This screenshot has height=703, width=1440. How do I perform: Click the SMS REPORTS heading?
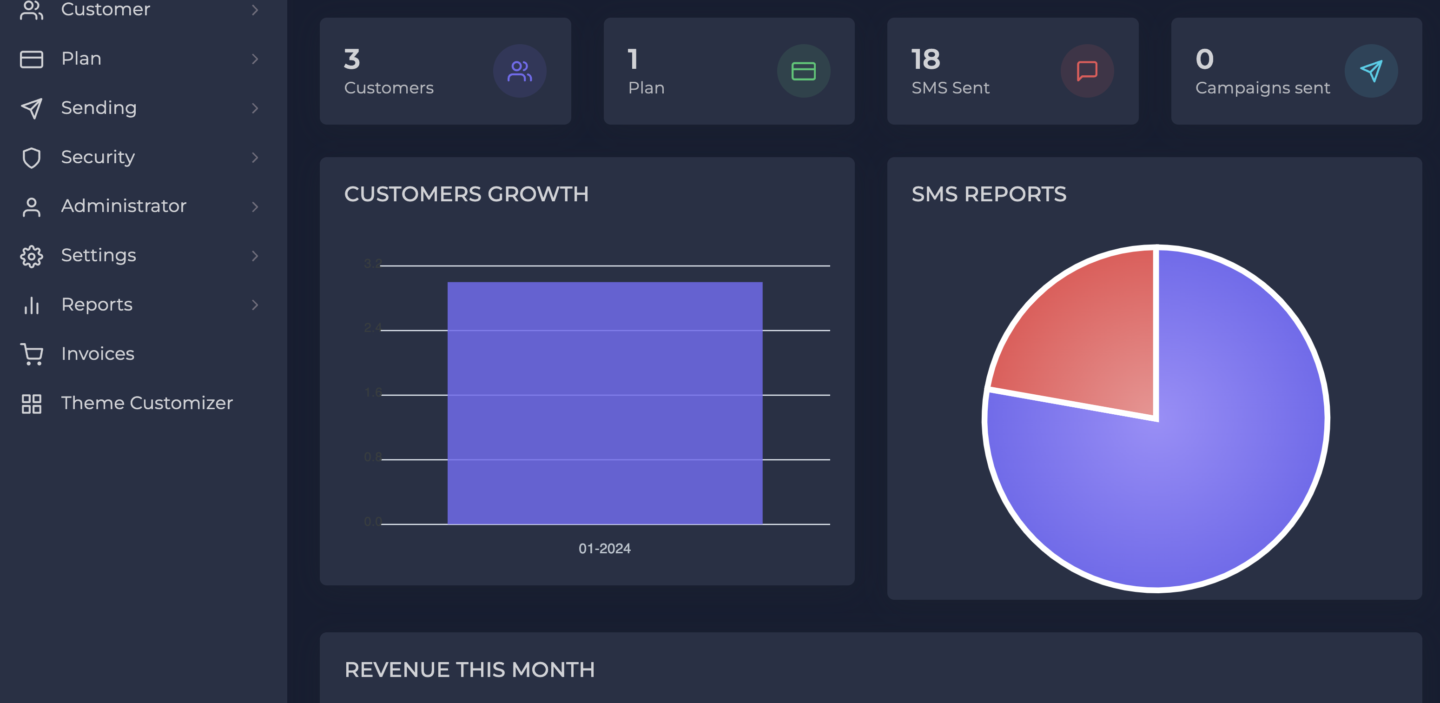pyautogui.click(x=989, y=194)
